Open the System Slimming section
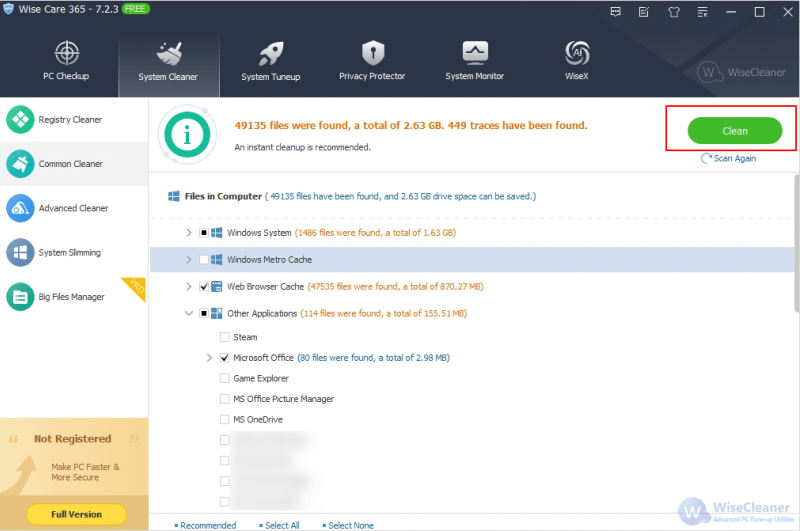The width and height of the screenshot is (800, 531). pyautogui.click(x=74, y=252)
